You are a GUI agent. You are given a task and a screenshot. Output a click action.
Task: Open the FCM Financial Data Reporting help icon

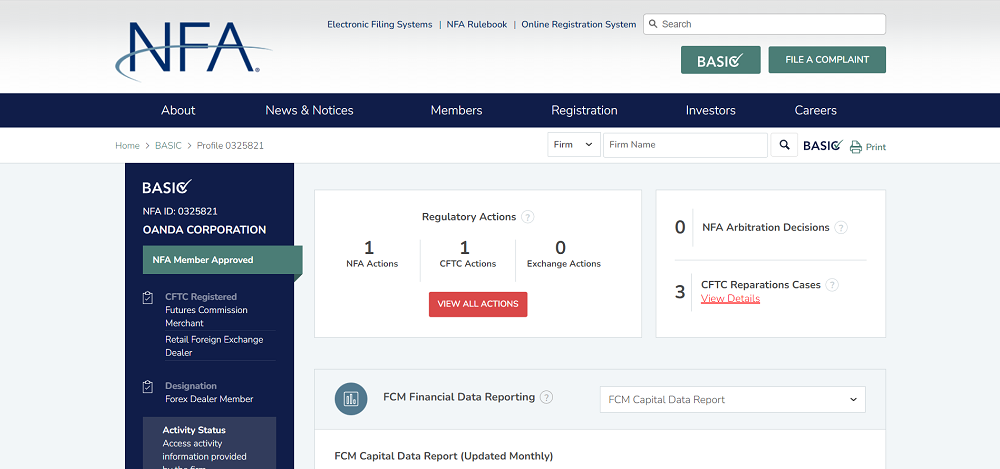click(547, 398)
